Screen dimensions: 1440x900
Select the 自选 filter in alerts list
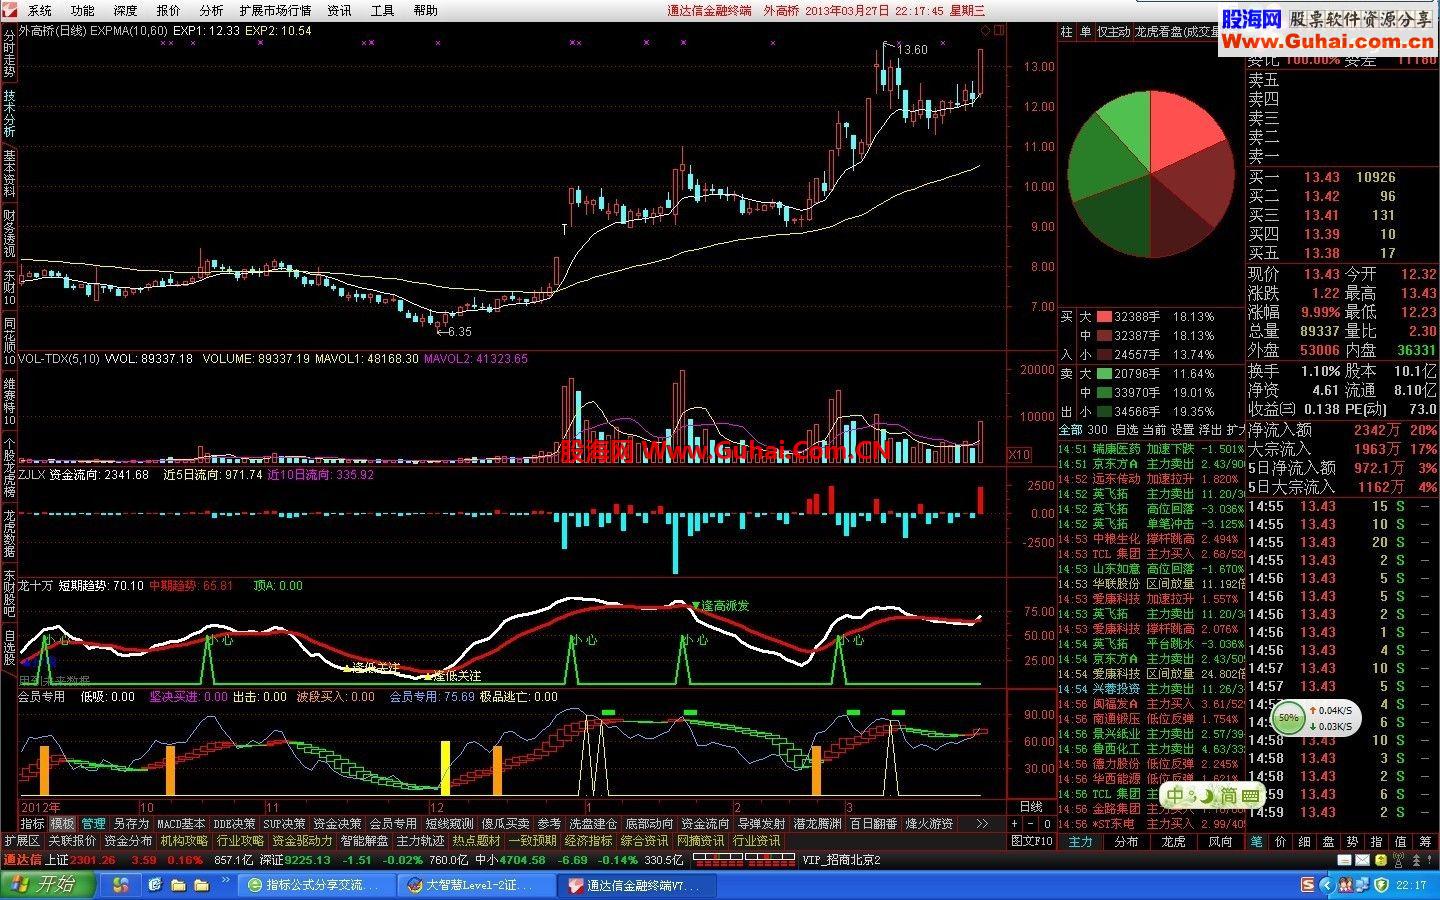[x=1126, y=430]
